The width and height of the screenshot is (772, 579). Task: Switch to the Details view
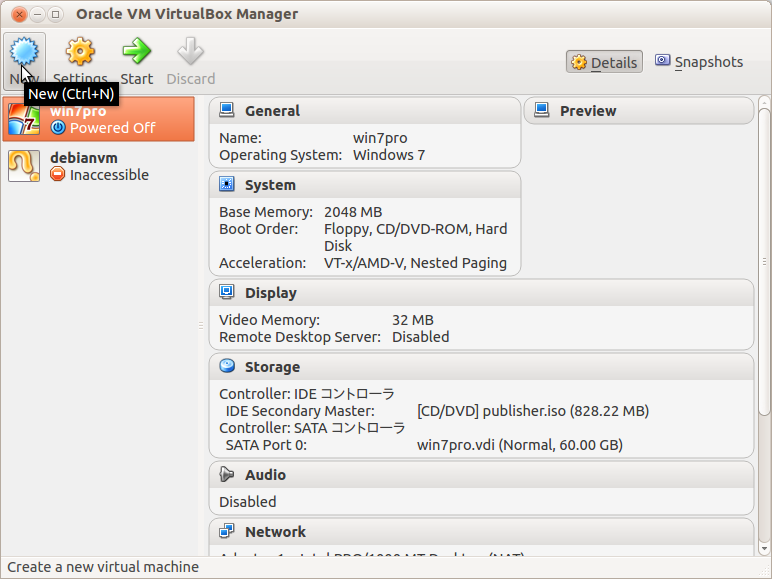pos(604,62)
